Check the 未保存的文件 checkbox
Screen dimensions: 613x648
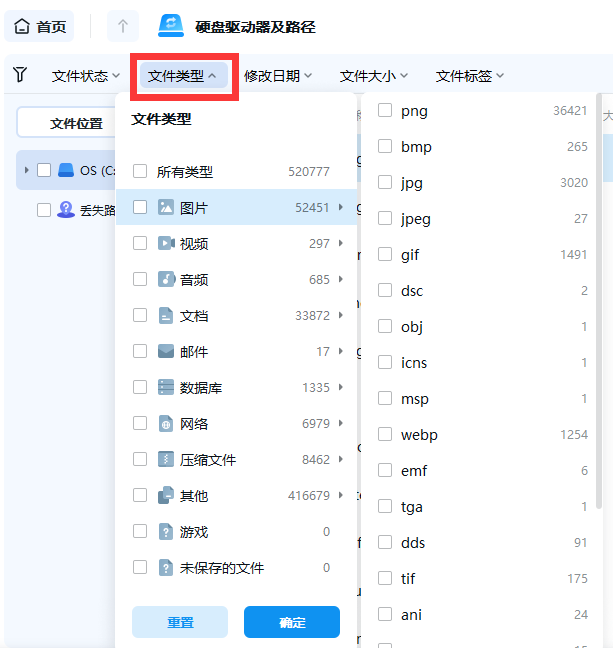coord(140,567)
